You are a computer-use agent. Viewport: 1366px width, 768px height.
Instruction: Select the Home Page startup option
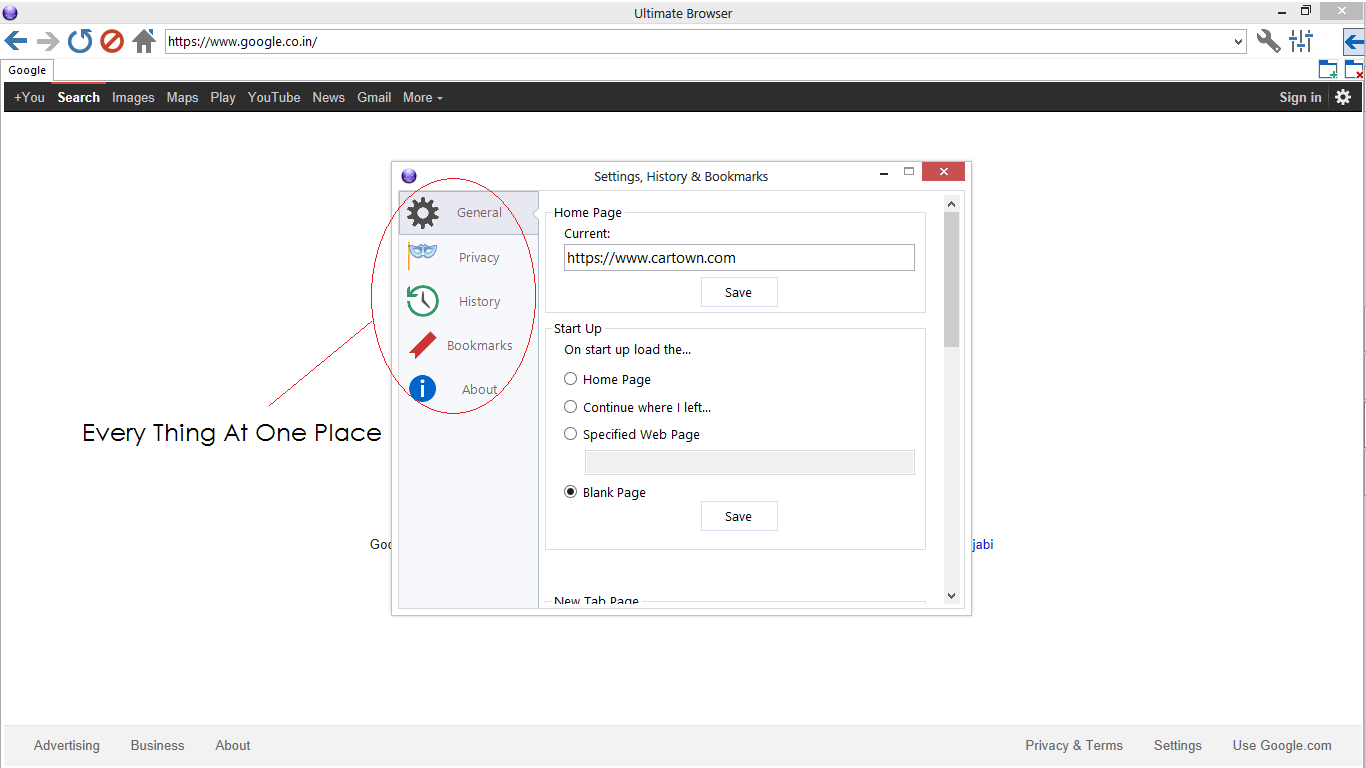(570, 379)
